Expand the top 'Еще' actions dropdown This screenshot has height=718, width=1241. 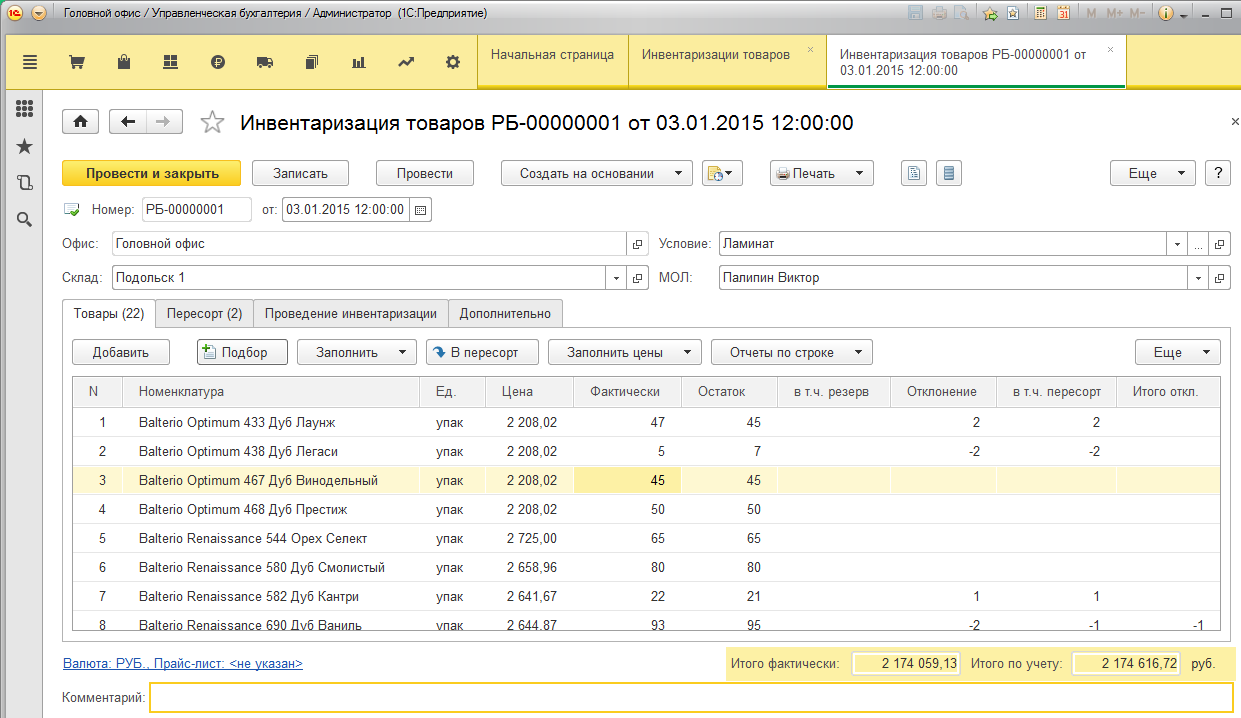click(1153, 173)
